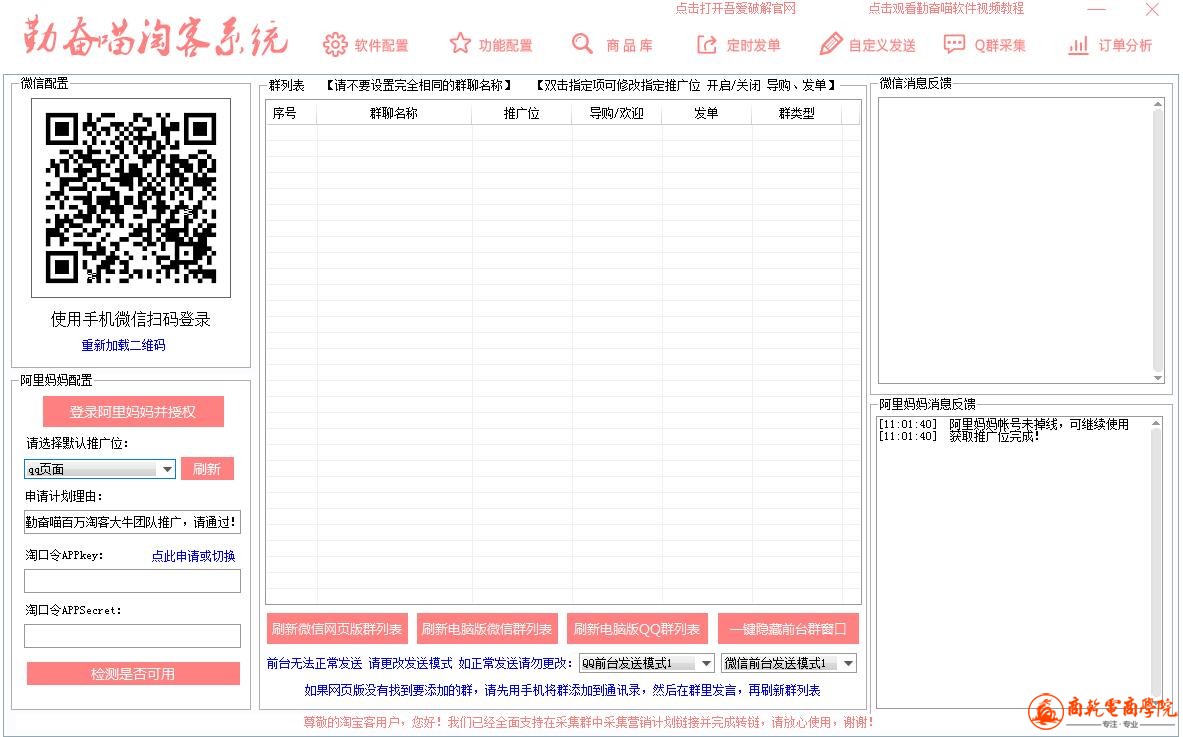Viewport: 1183px width, 737px height.
Task: Click the share icon for 定时发单
Action: (x=706, y=45)
